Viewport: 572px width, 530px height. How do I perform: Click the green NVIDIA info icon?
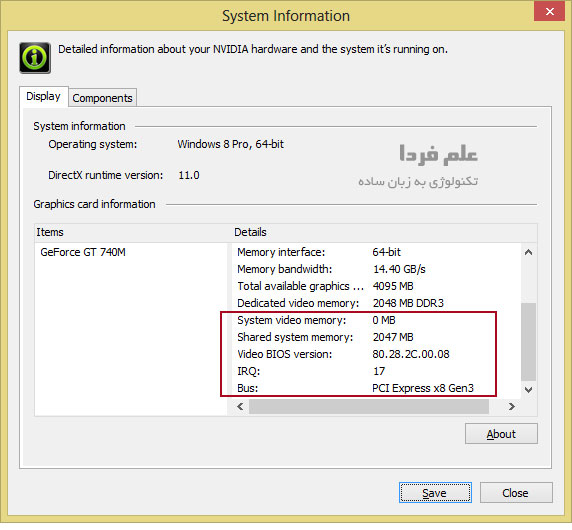[35, 58]
